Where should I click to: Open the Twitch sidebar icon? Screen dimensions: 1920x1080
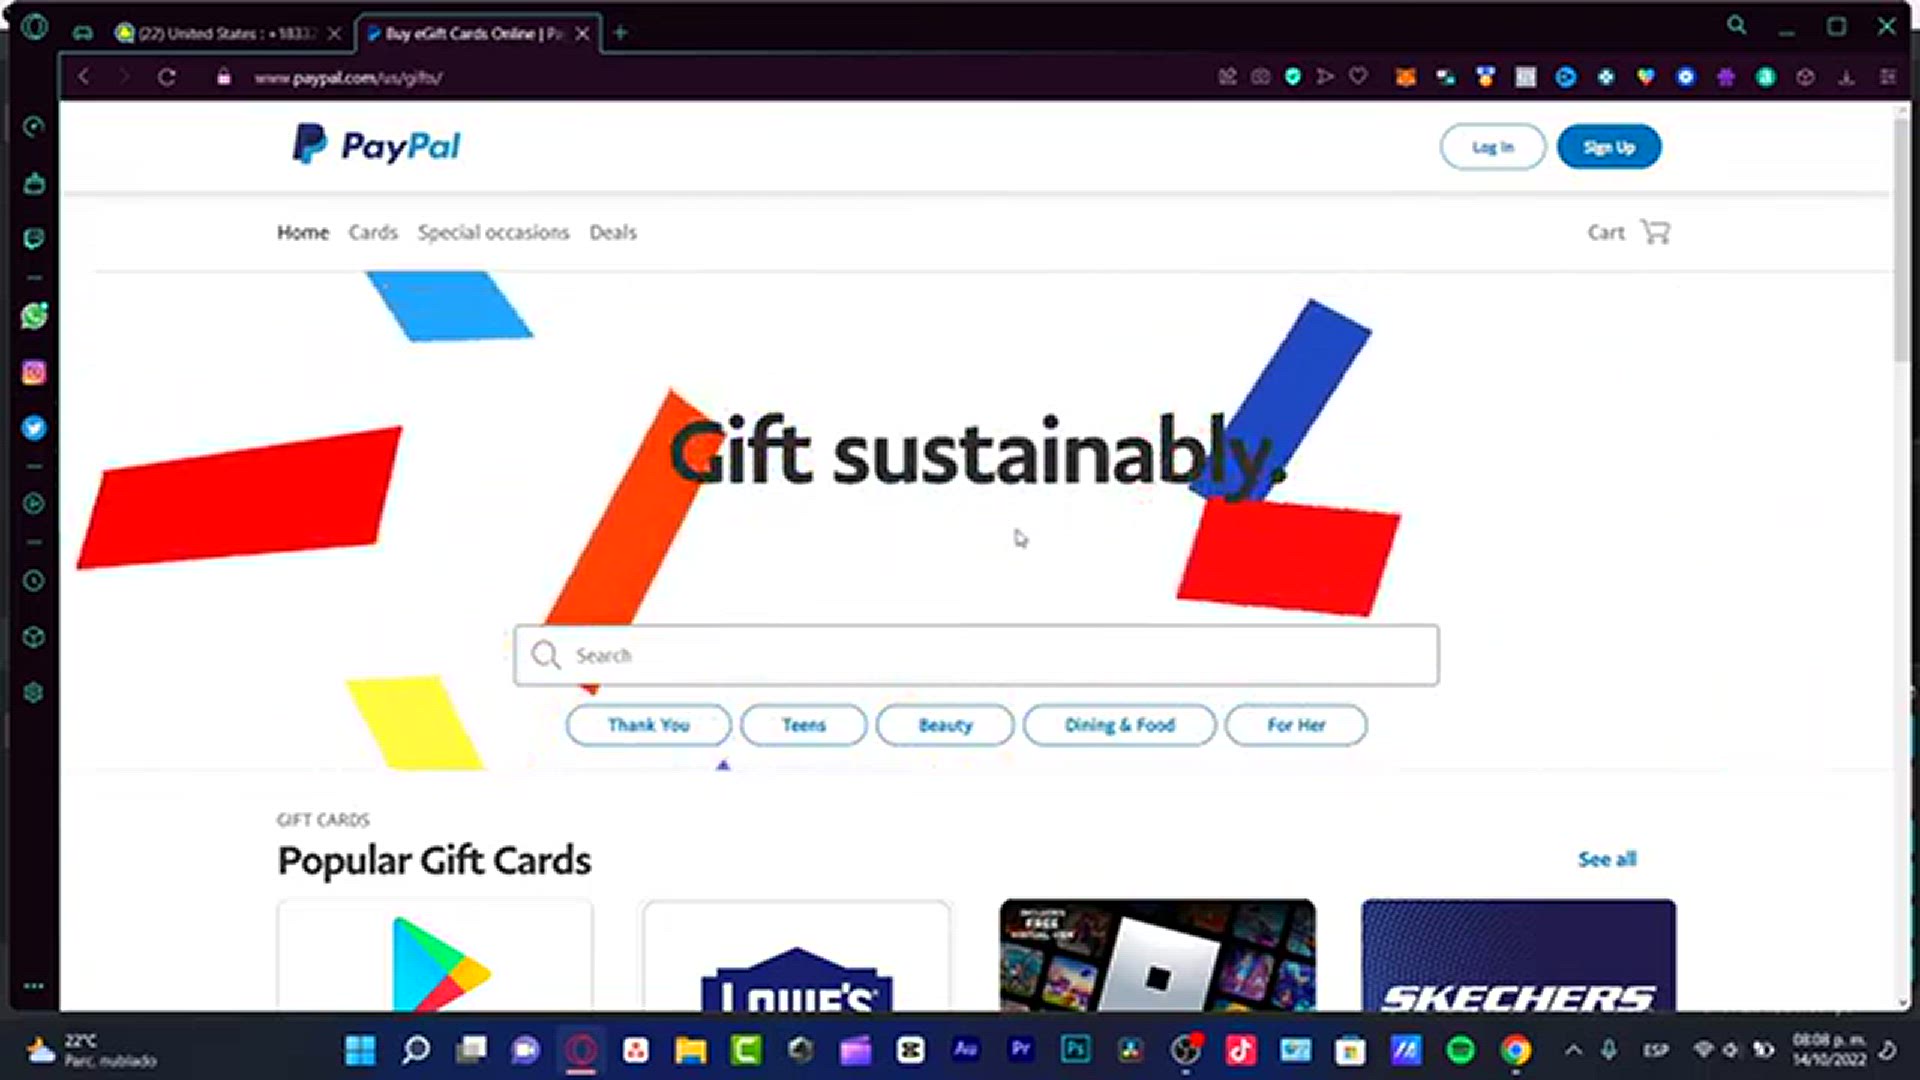[34, 238]
